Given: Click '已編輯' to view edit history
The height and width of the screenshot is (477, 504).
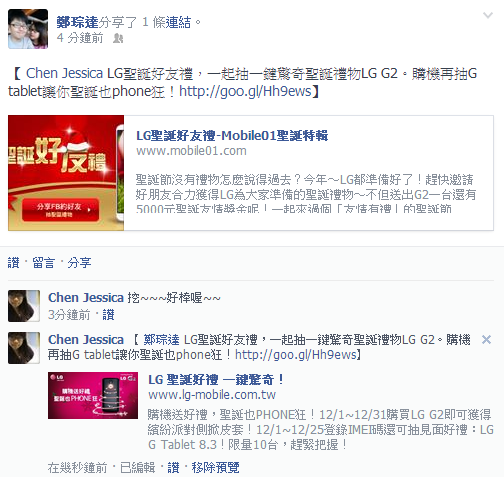Looking at the screenshot, I should point(137,468).
